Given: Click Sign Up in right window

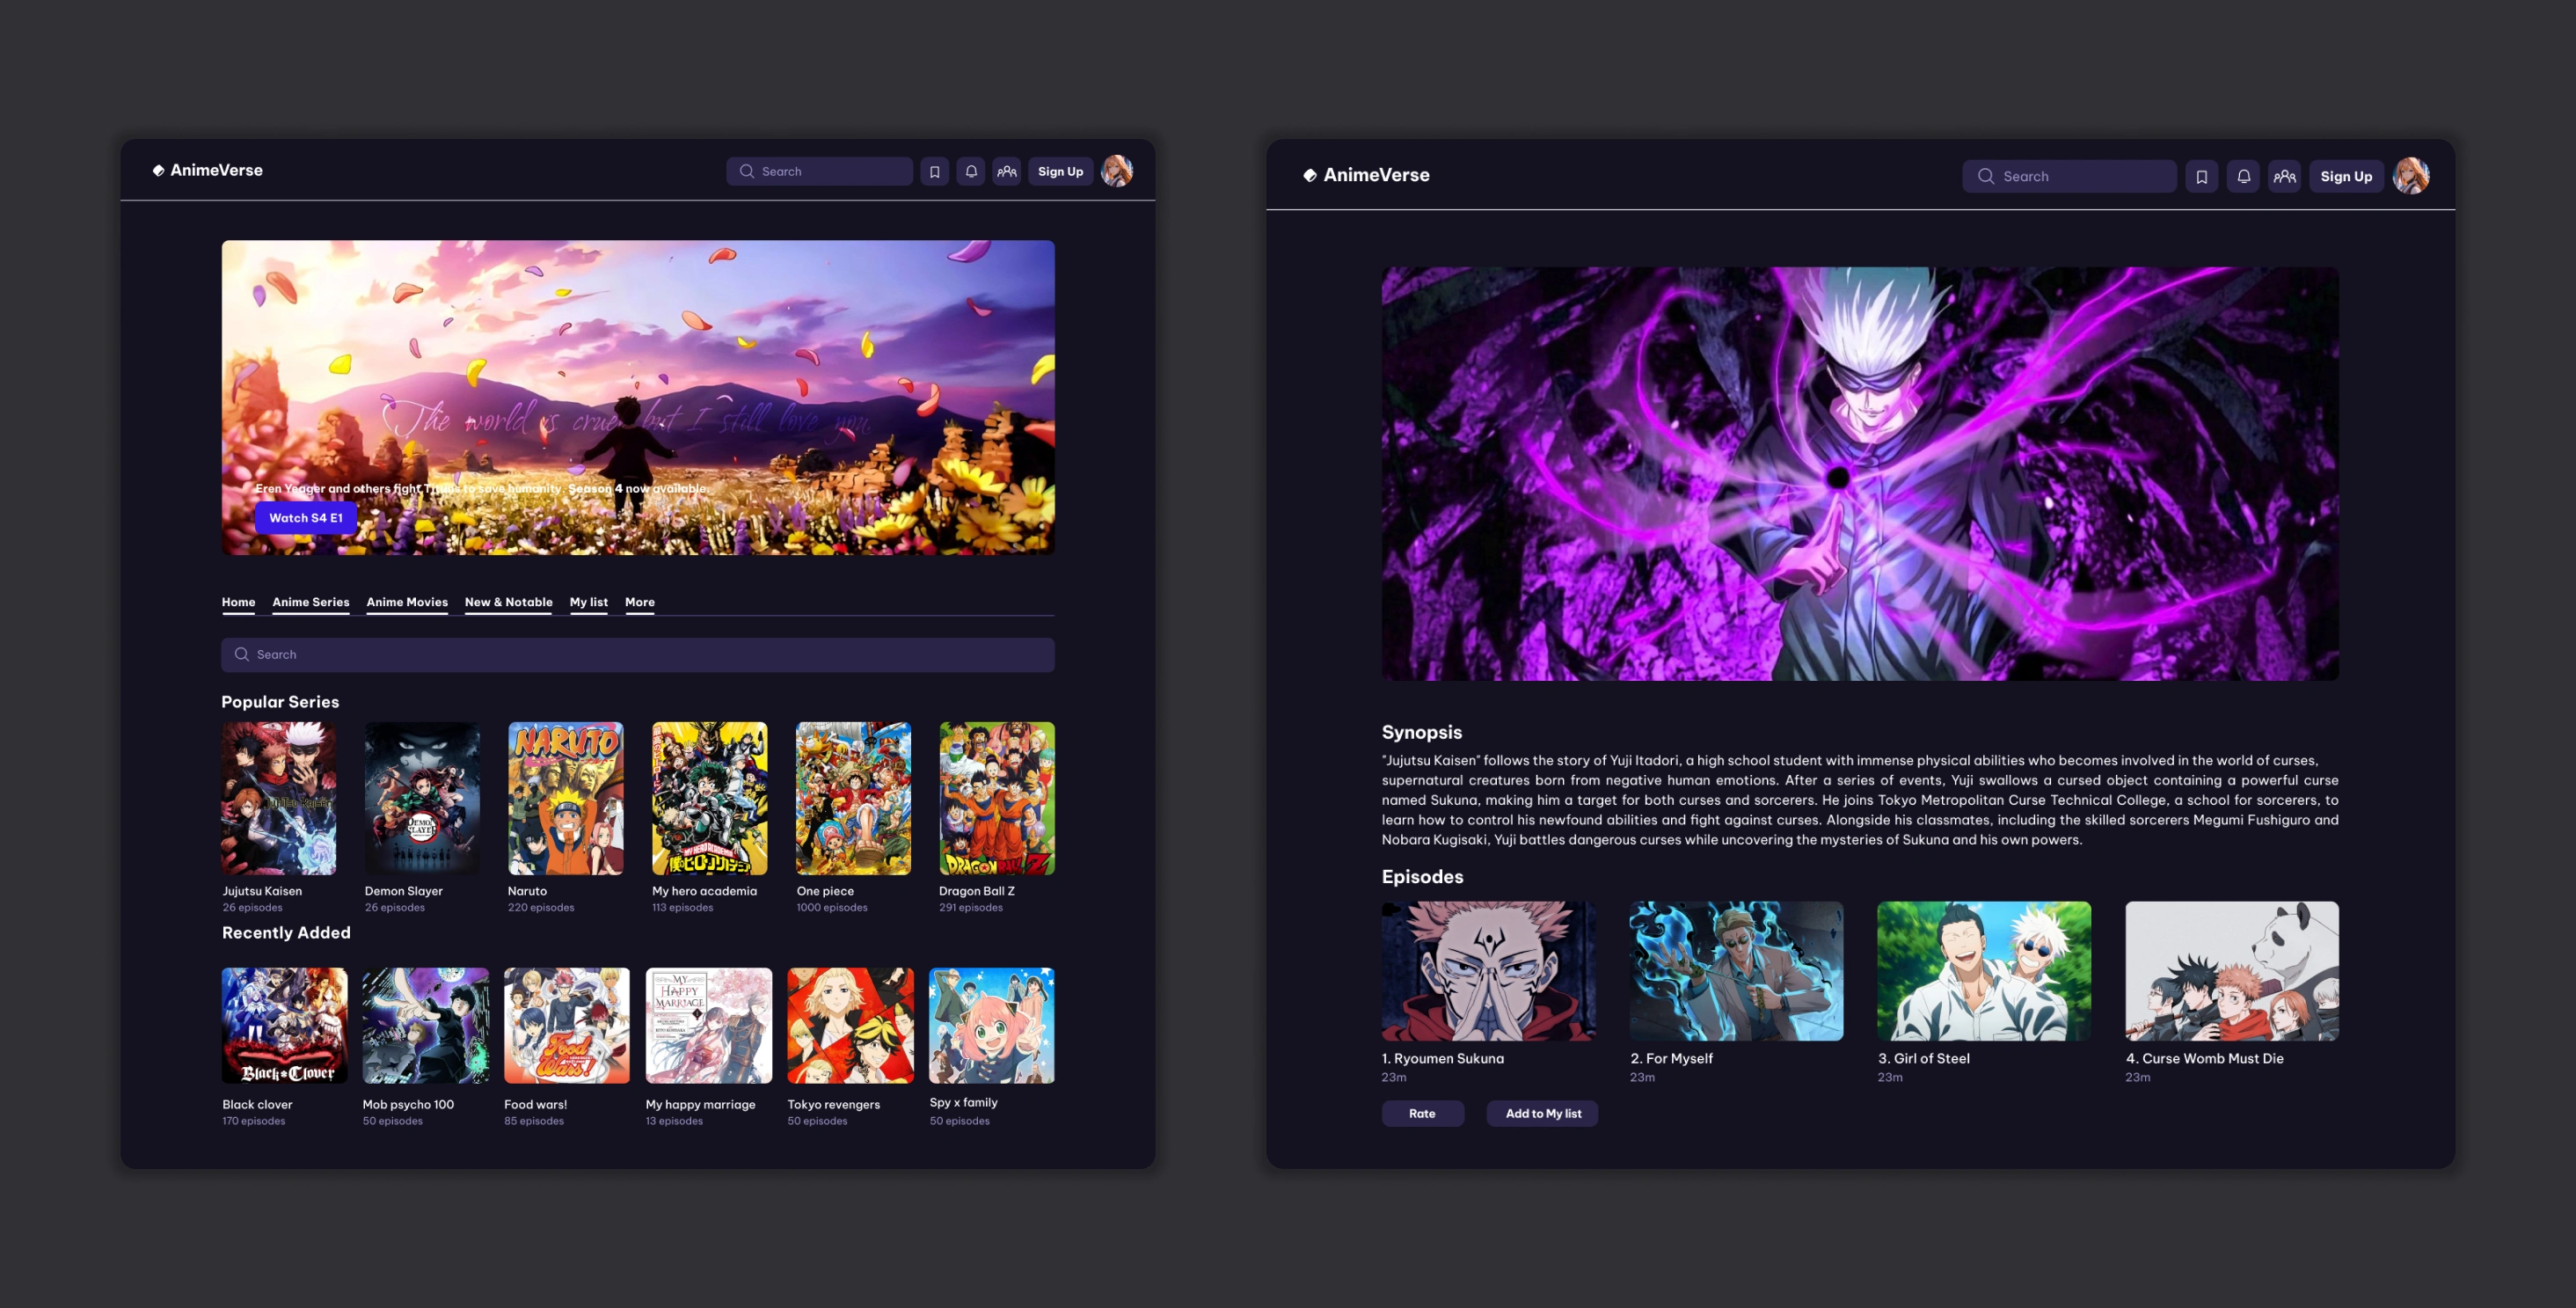Looking at the screenshot, I should 2346,177.
